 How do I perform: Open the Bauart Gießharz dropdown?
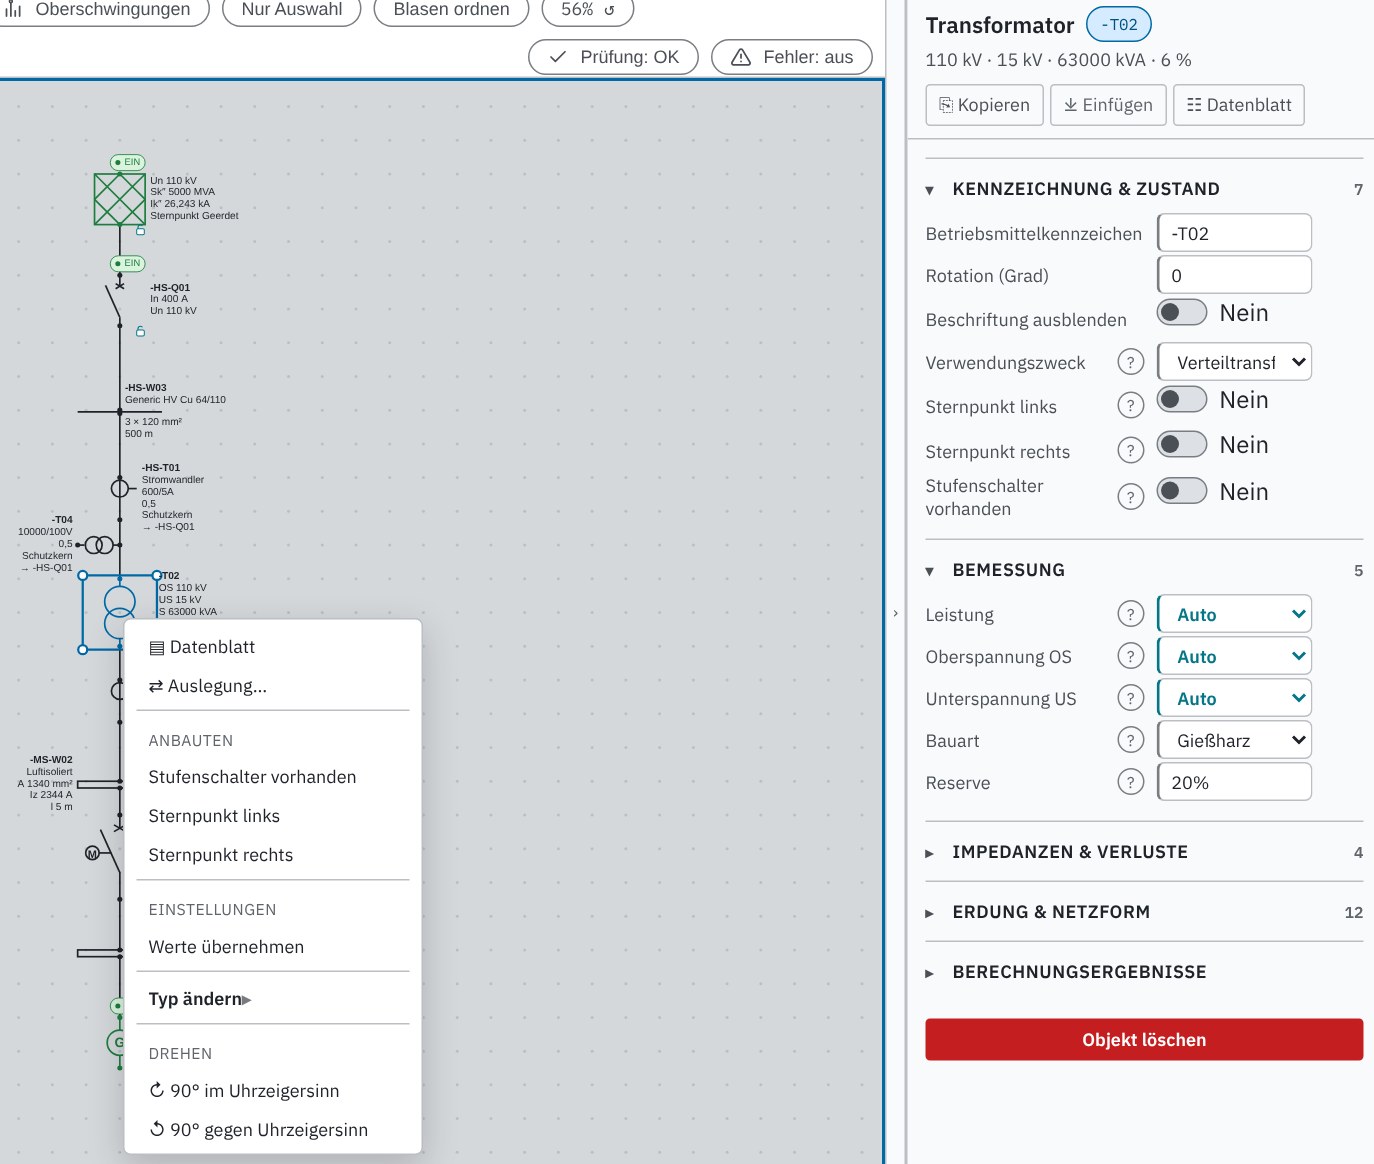tap(1234, 740)
